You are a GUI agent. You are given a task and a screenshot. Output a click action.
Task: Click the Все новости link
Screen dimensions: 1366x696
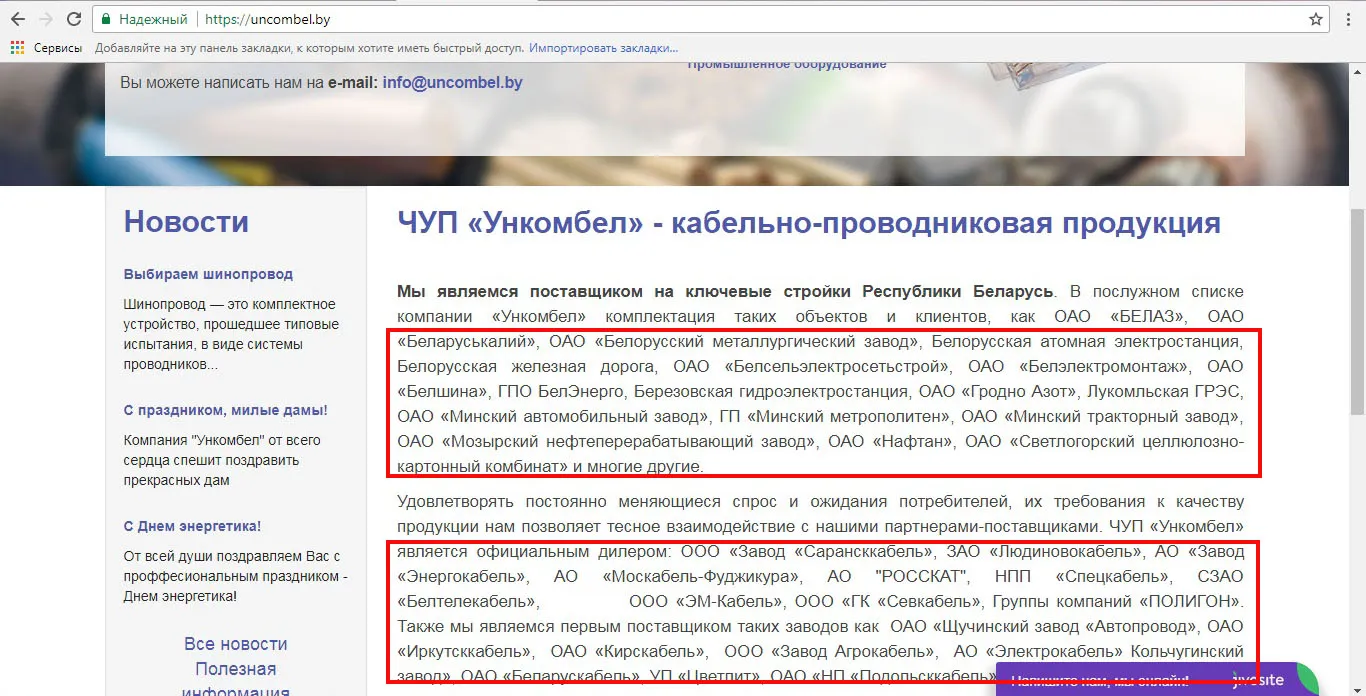pos(236,644)
